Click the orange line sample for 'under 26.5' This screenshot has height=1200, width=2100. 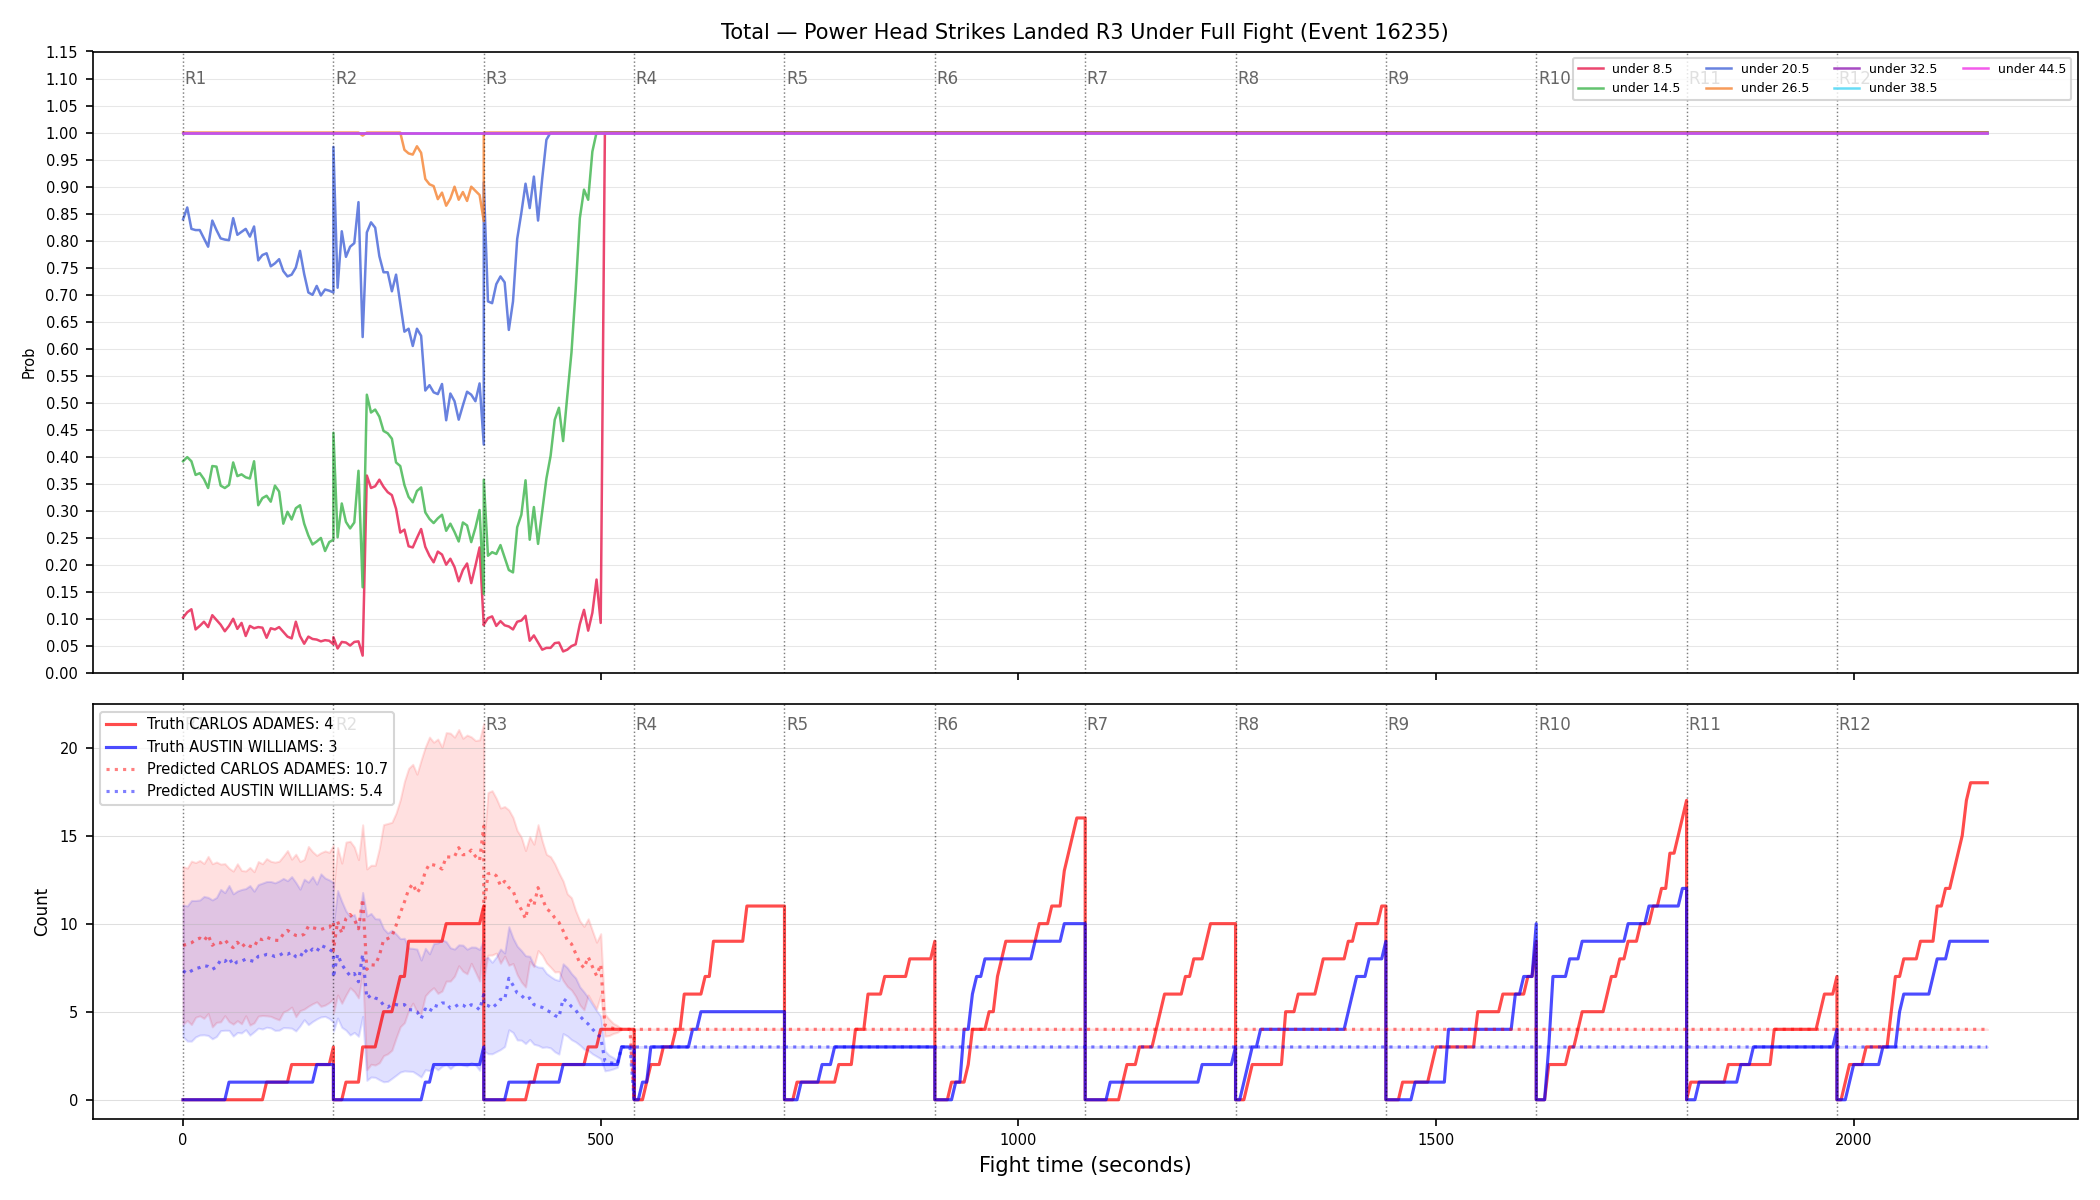(x=1719, y=88)
